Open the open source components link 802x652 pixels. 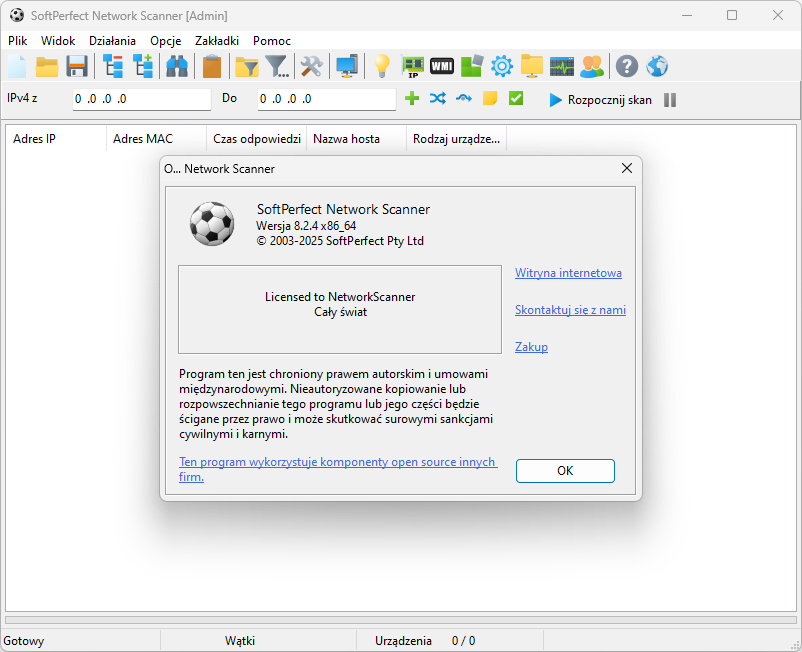point(338,469)
